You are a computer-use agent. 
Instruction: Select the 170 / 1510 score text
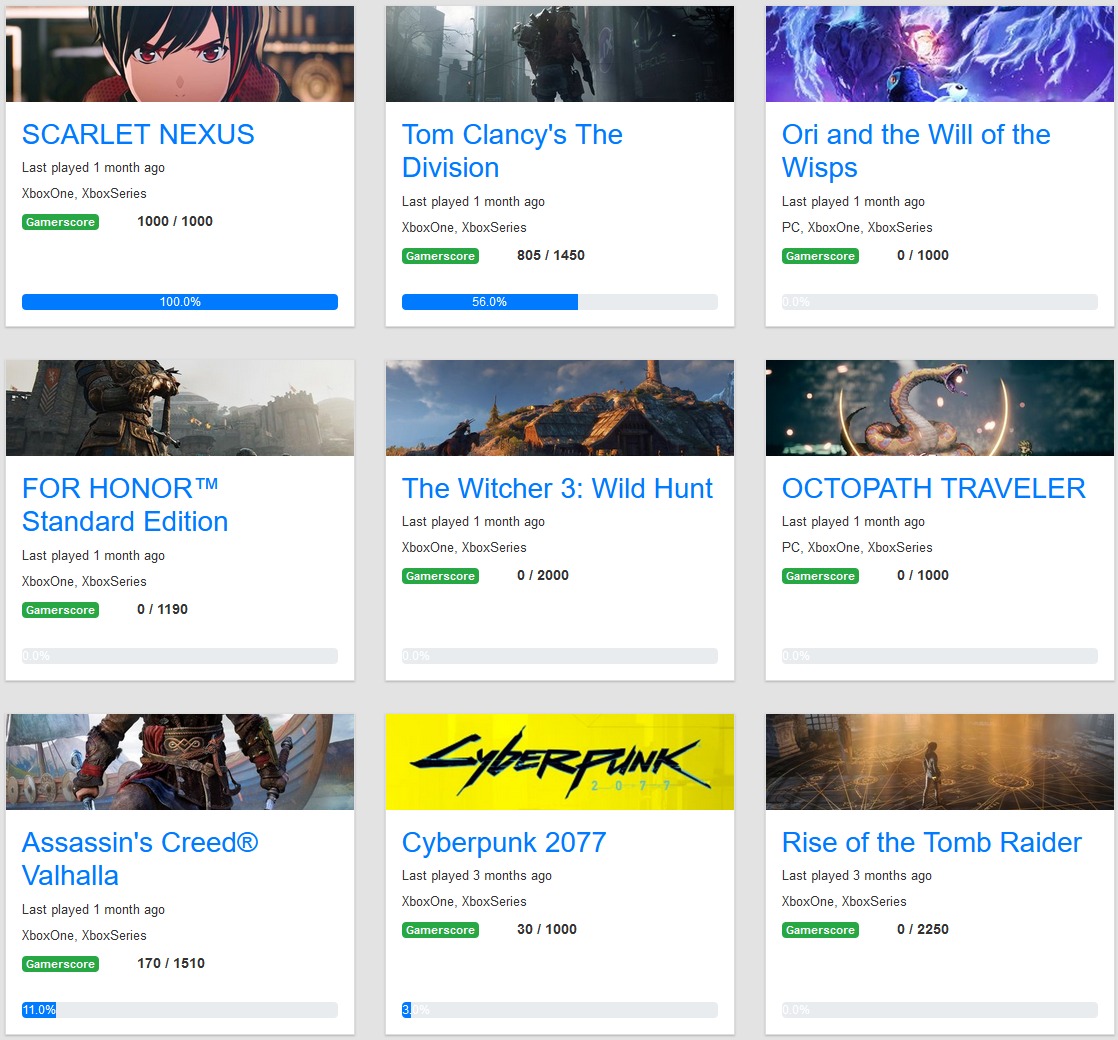click(x=171, y=964)
